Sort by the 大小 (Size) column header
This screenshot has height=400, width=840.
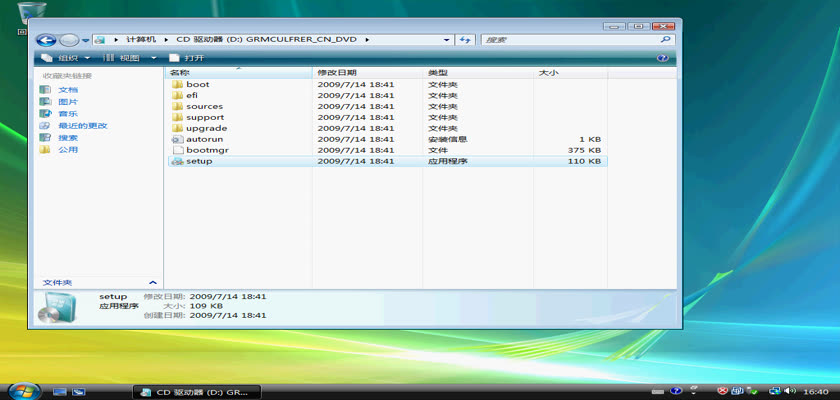549,73
